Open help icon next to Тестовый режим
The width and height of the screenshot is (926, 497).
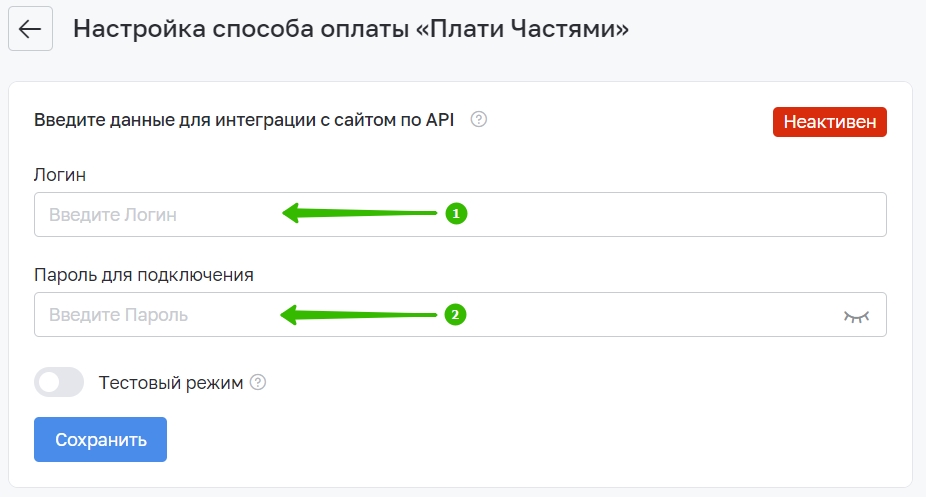[258, 382]
